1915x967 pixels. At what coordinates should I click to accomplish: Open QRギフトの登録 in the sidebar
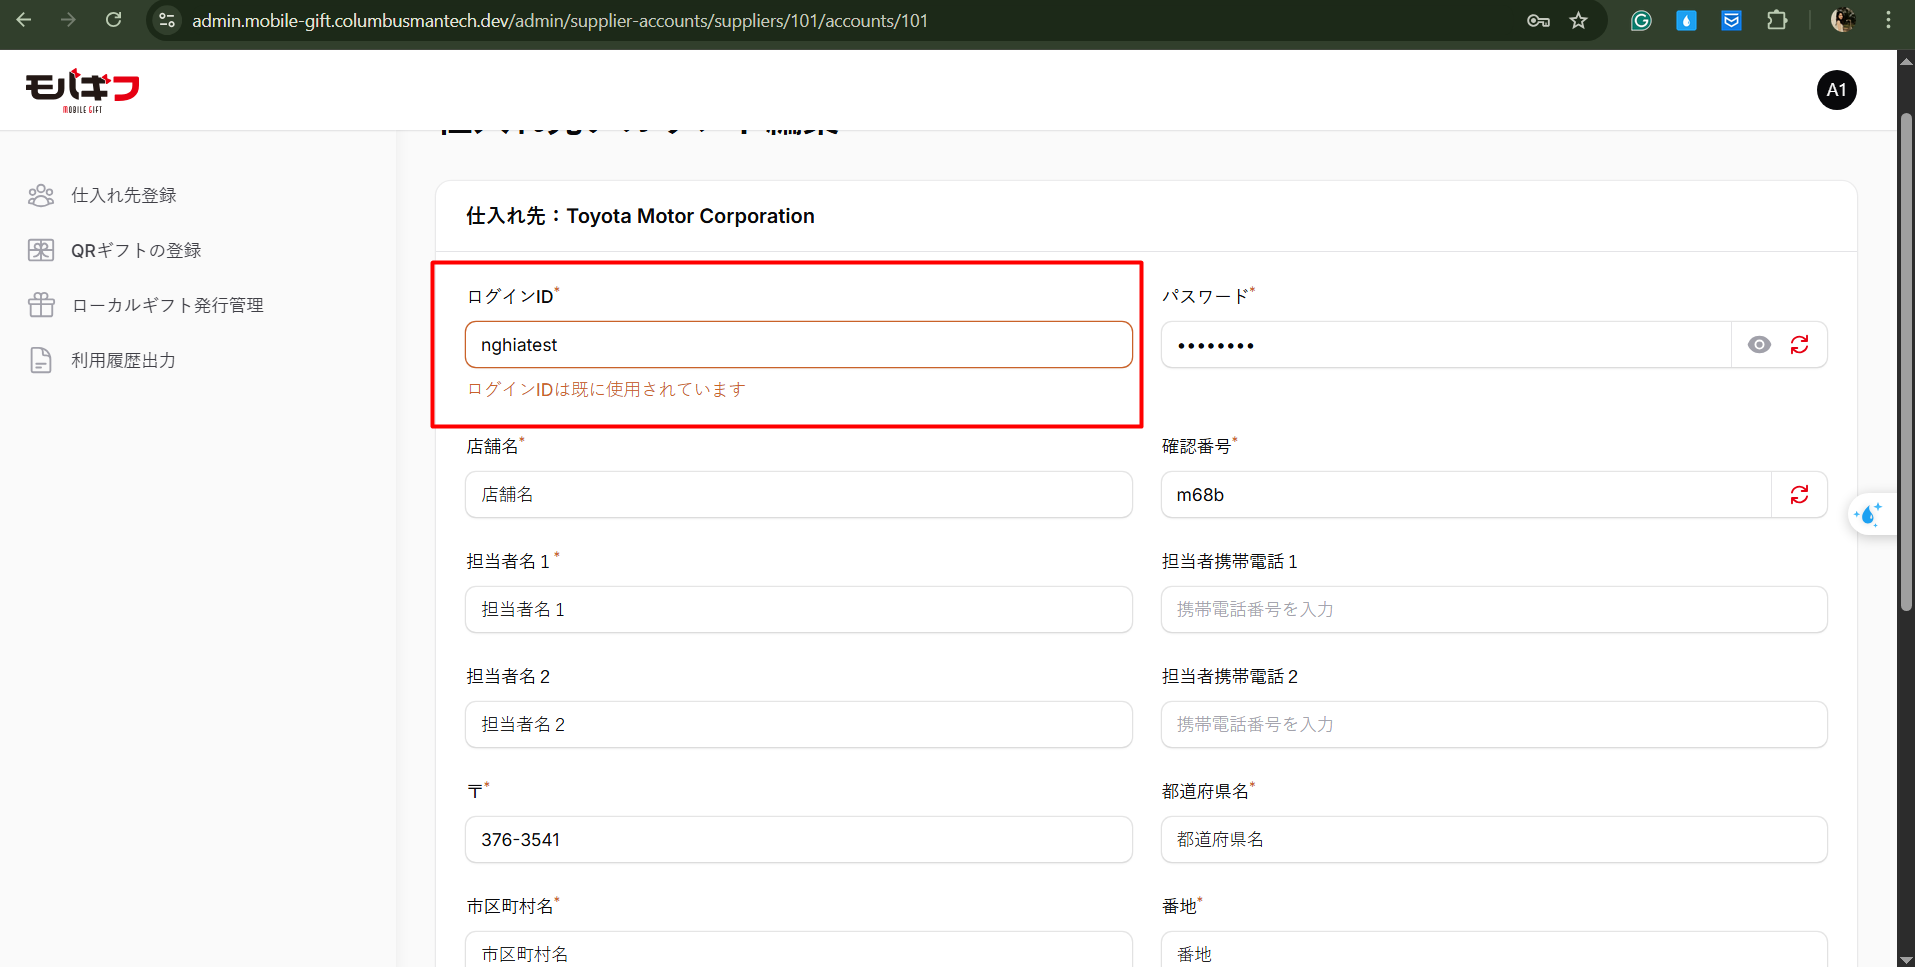135,250
